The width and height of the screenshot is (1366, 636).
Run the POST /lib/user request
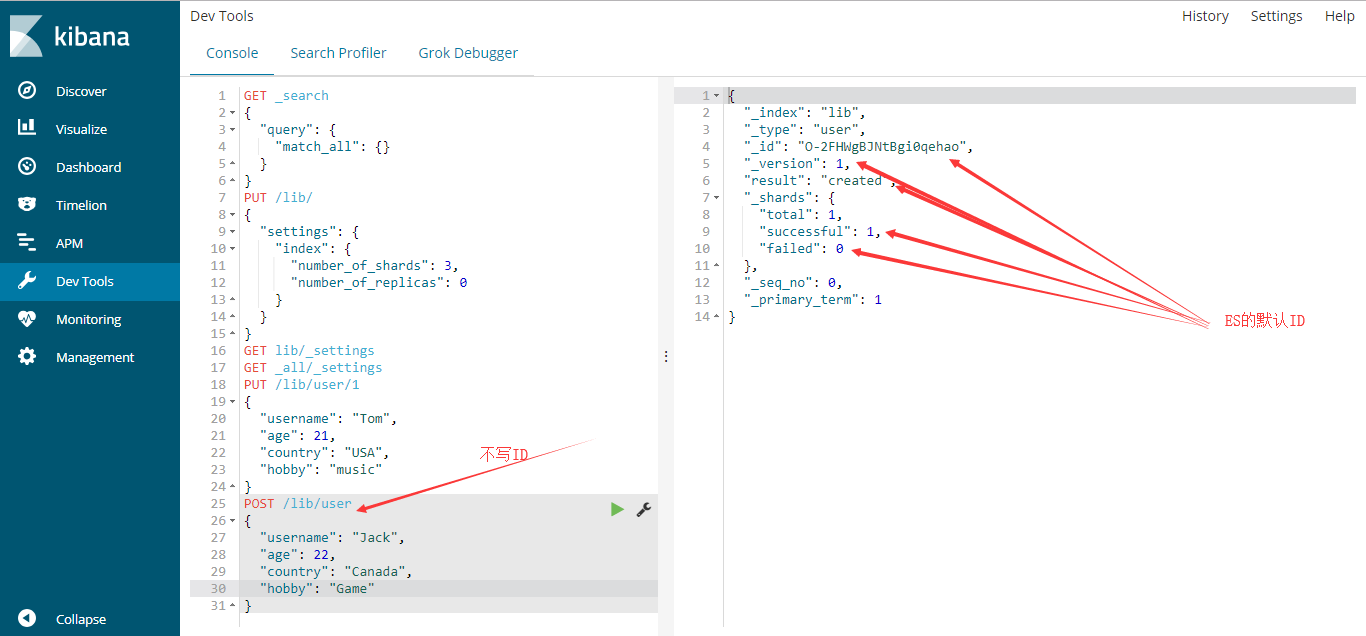coord(617,510)
